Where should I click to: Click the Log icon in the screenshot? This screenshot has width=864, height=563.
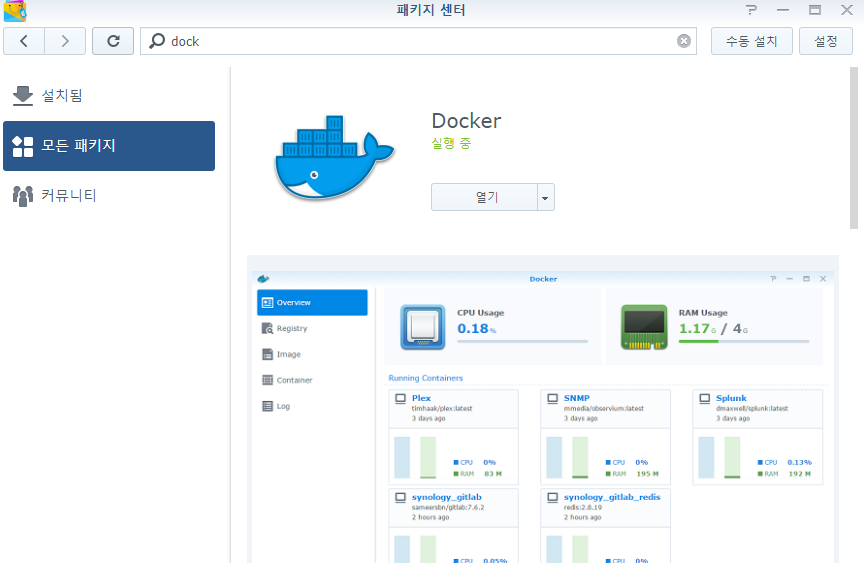pos(267,406)
